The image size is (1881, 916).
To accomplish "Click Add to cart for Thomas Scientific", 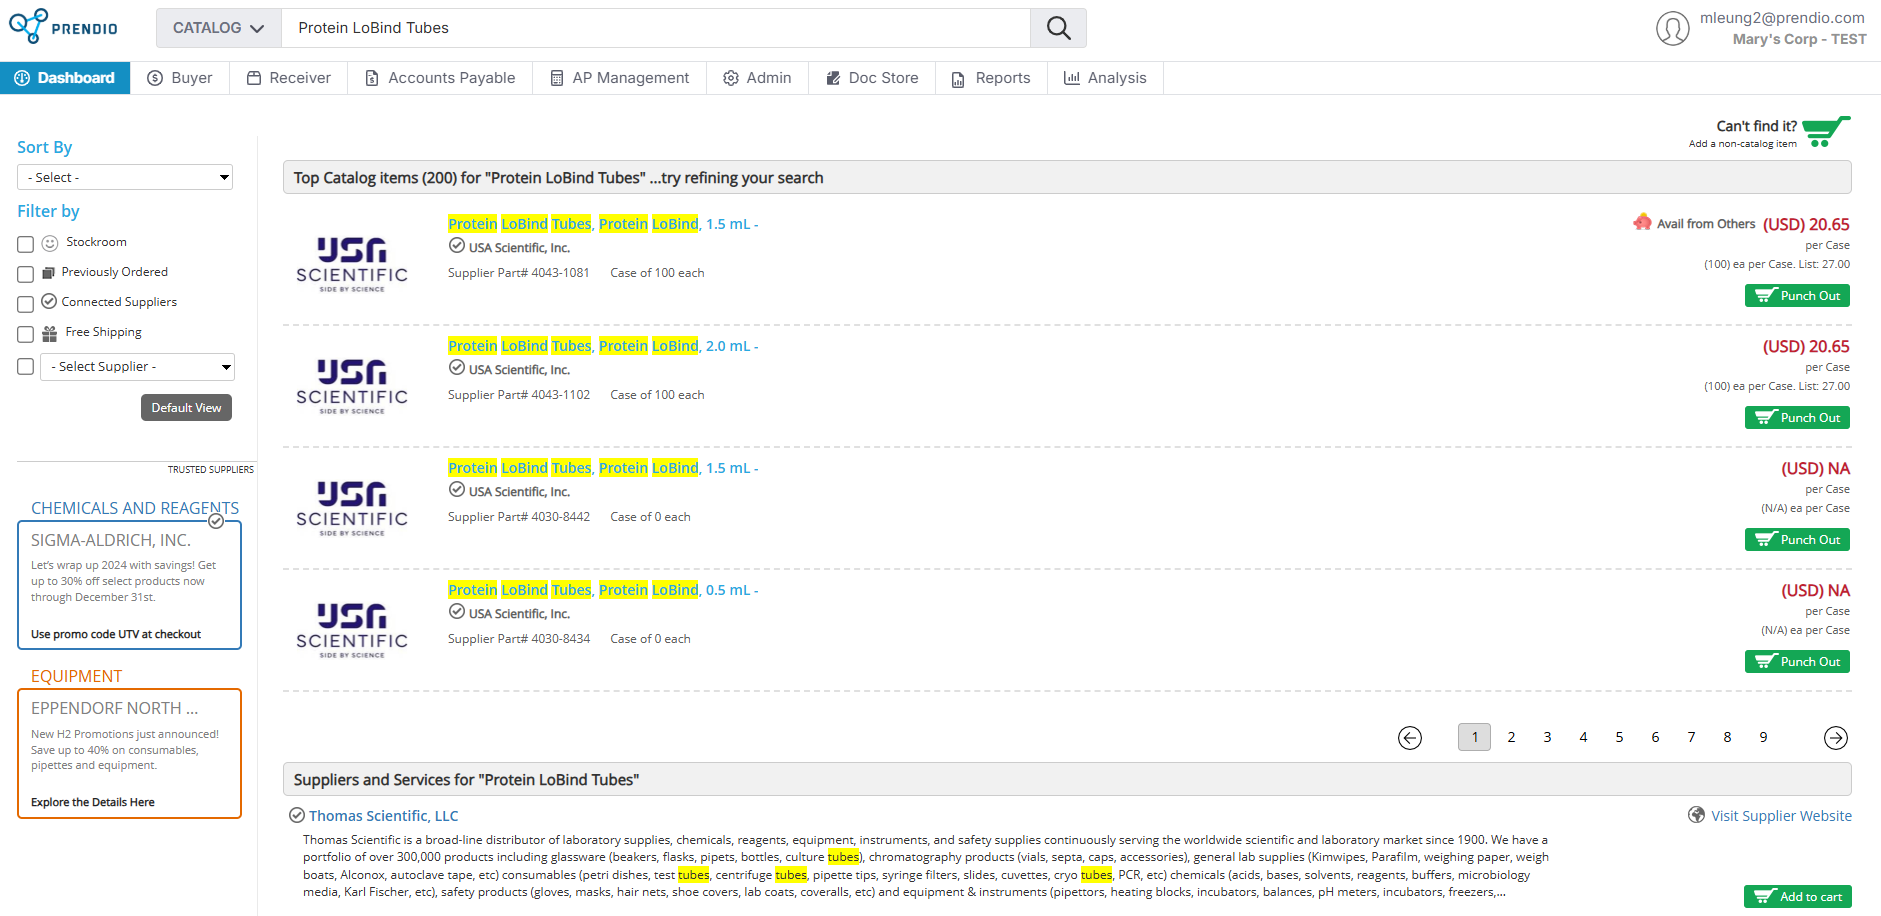I will click(1798, 897).
